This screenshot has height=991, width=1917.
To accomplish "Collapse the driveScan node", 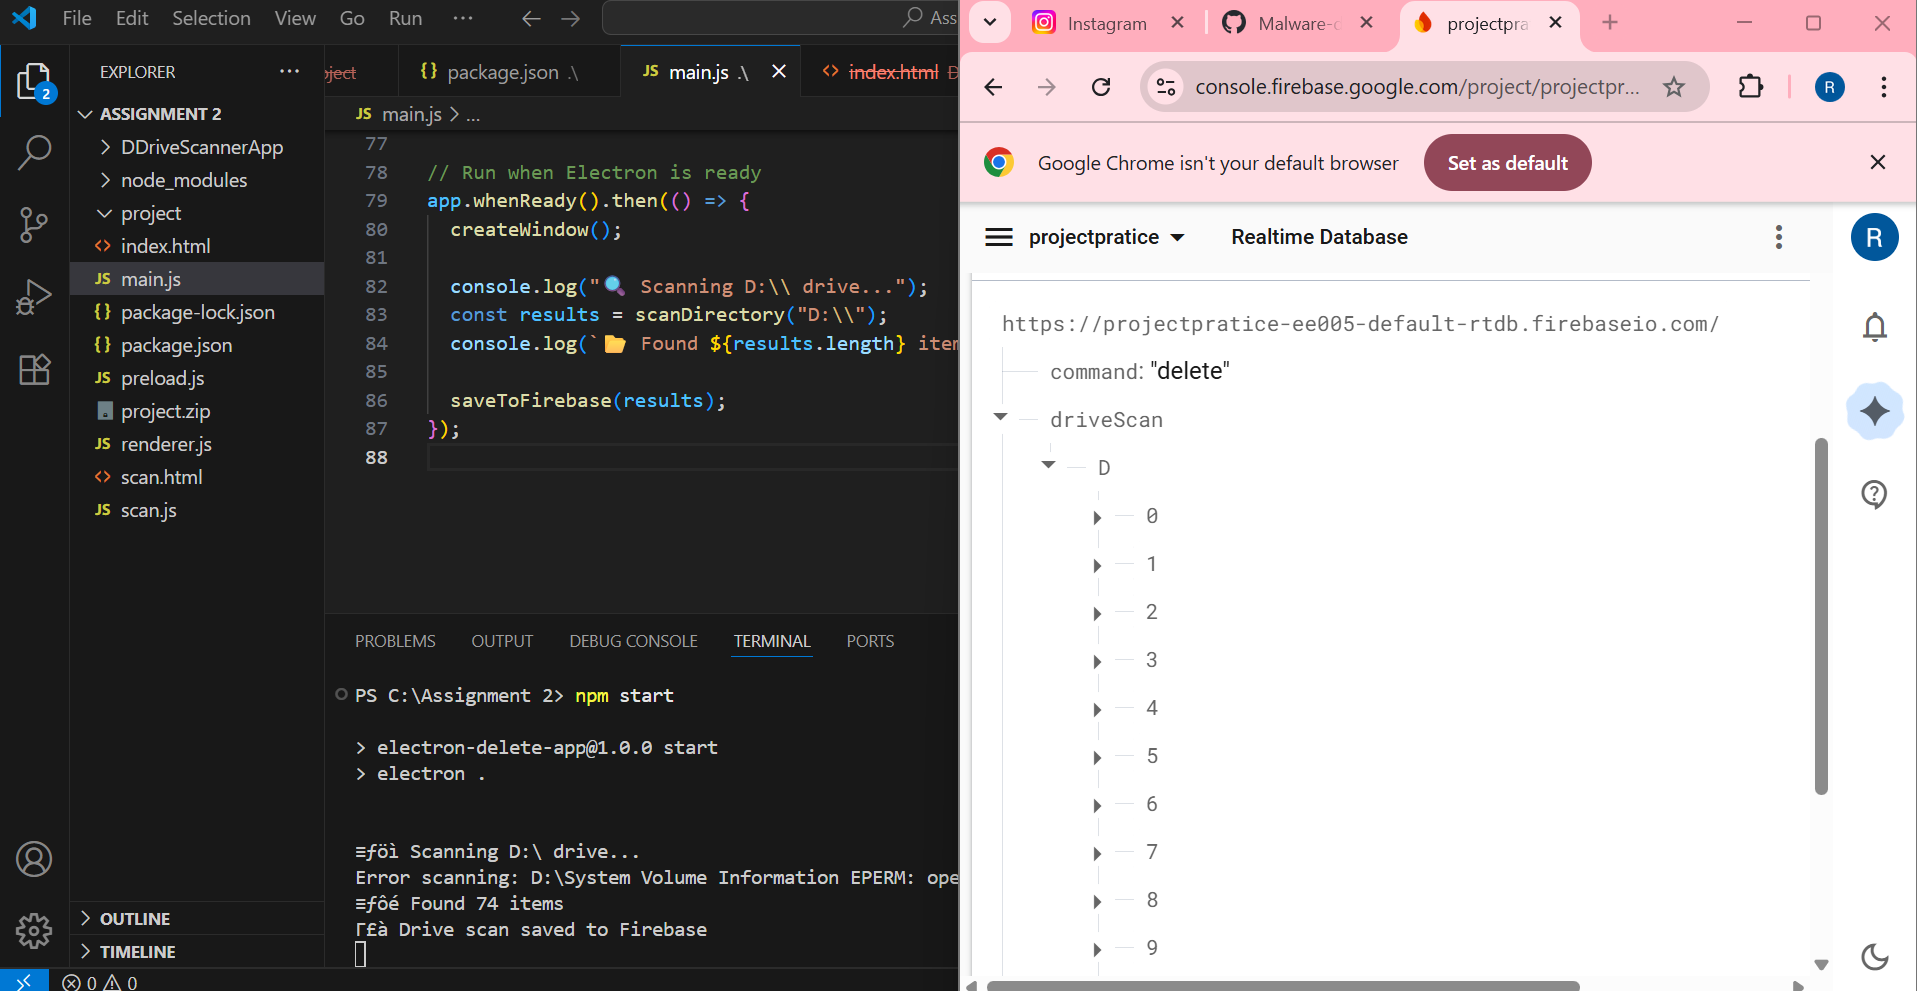I will tap(1000, 418).
